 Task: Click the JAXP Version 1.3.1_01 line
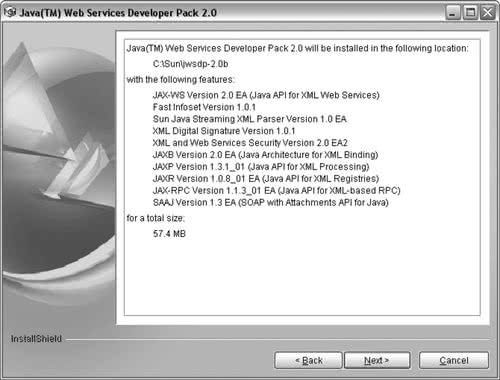261,167
